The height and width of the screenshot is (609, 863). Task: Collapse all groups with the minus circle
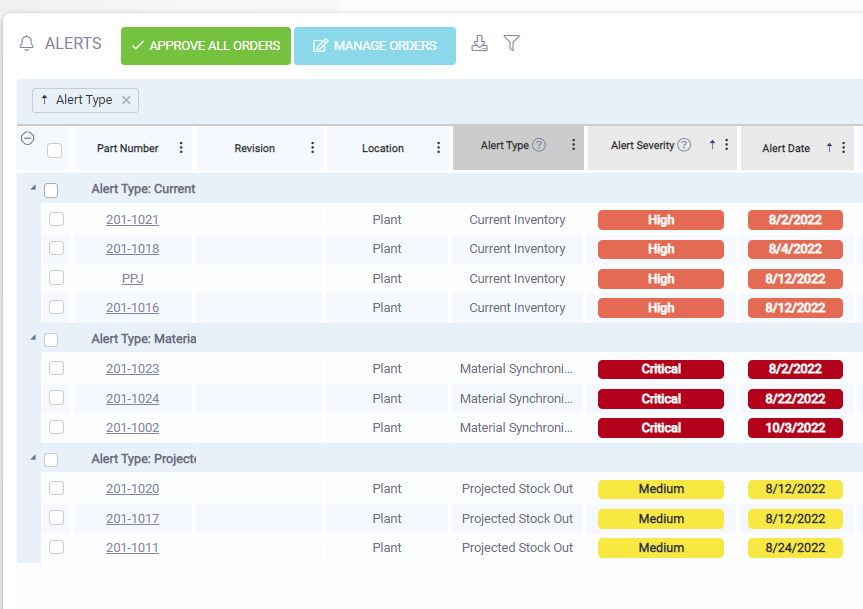(x=28, y=138)
